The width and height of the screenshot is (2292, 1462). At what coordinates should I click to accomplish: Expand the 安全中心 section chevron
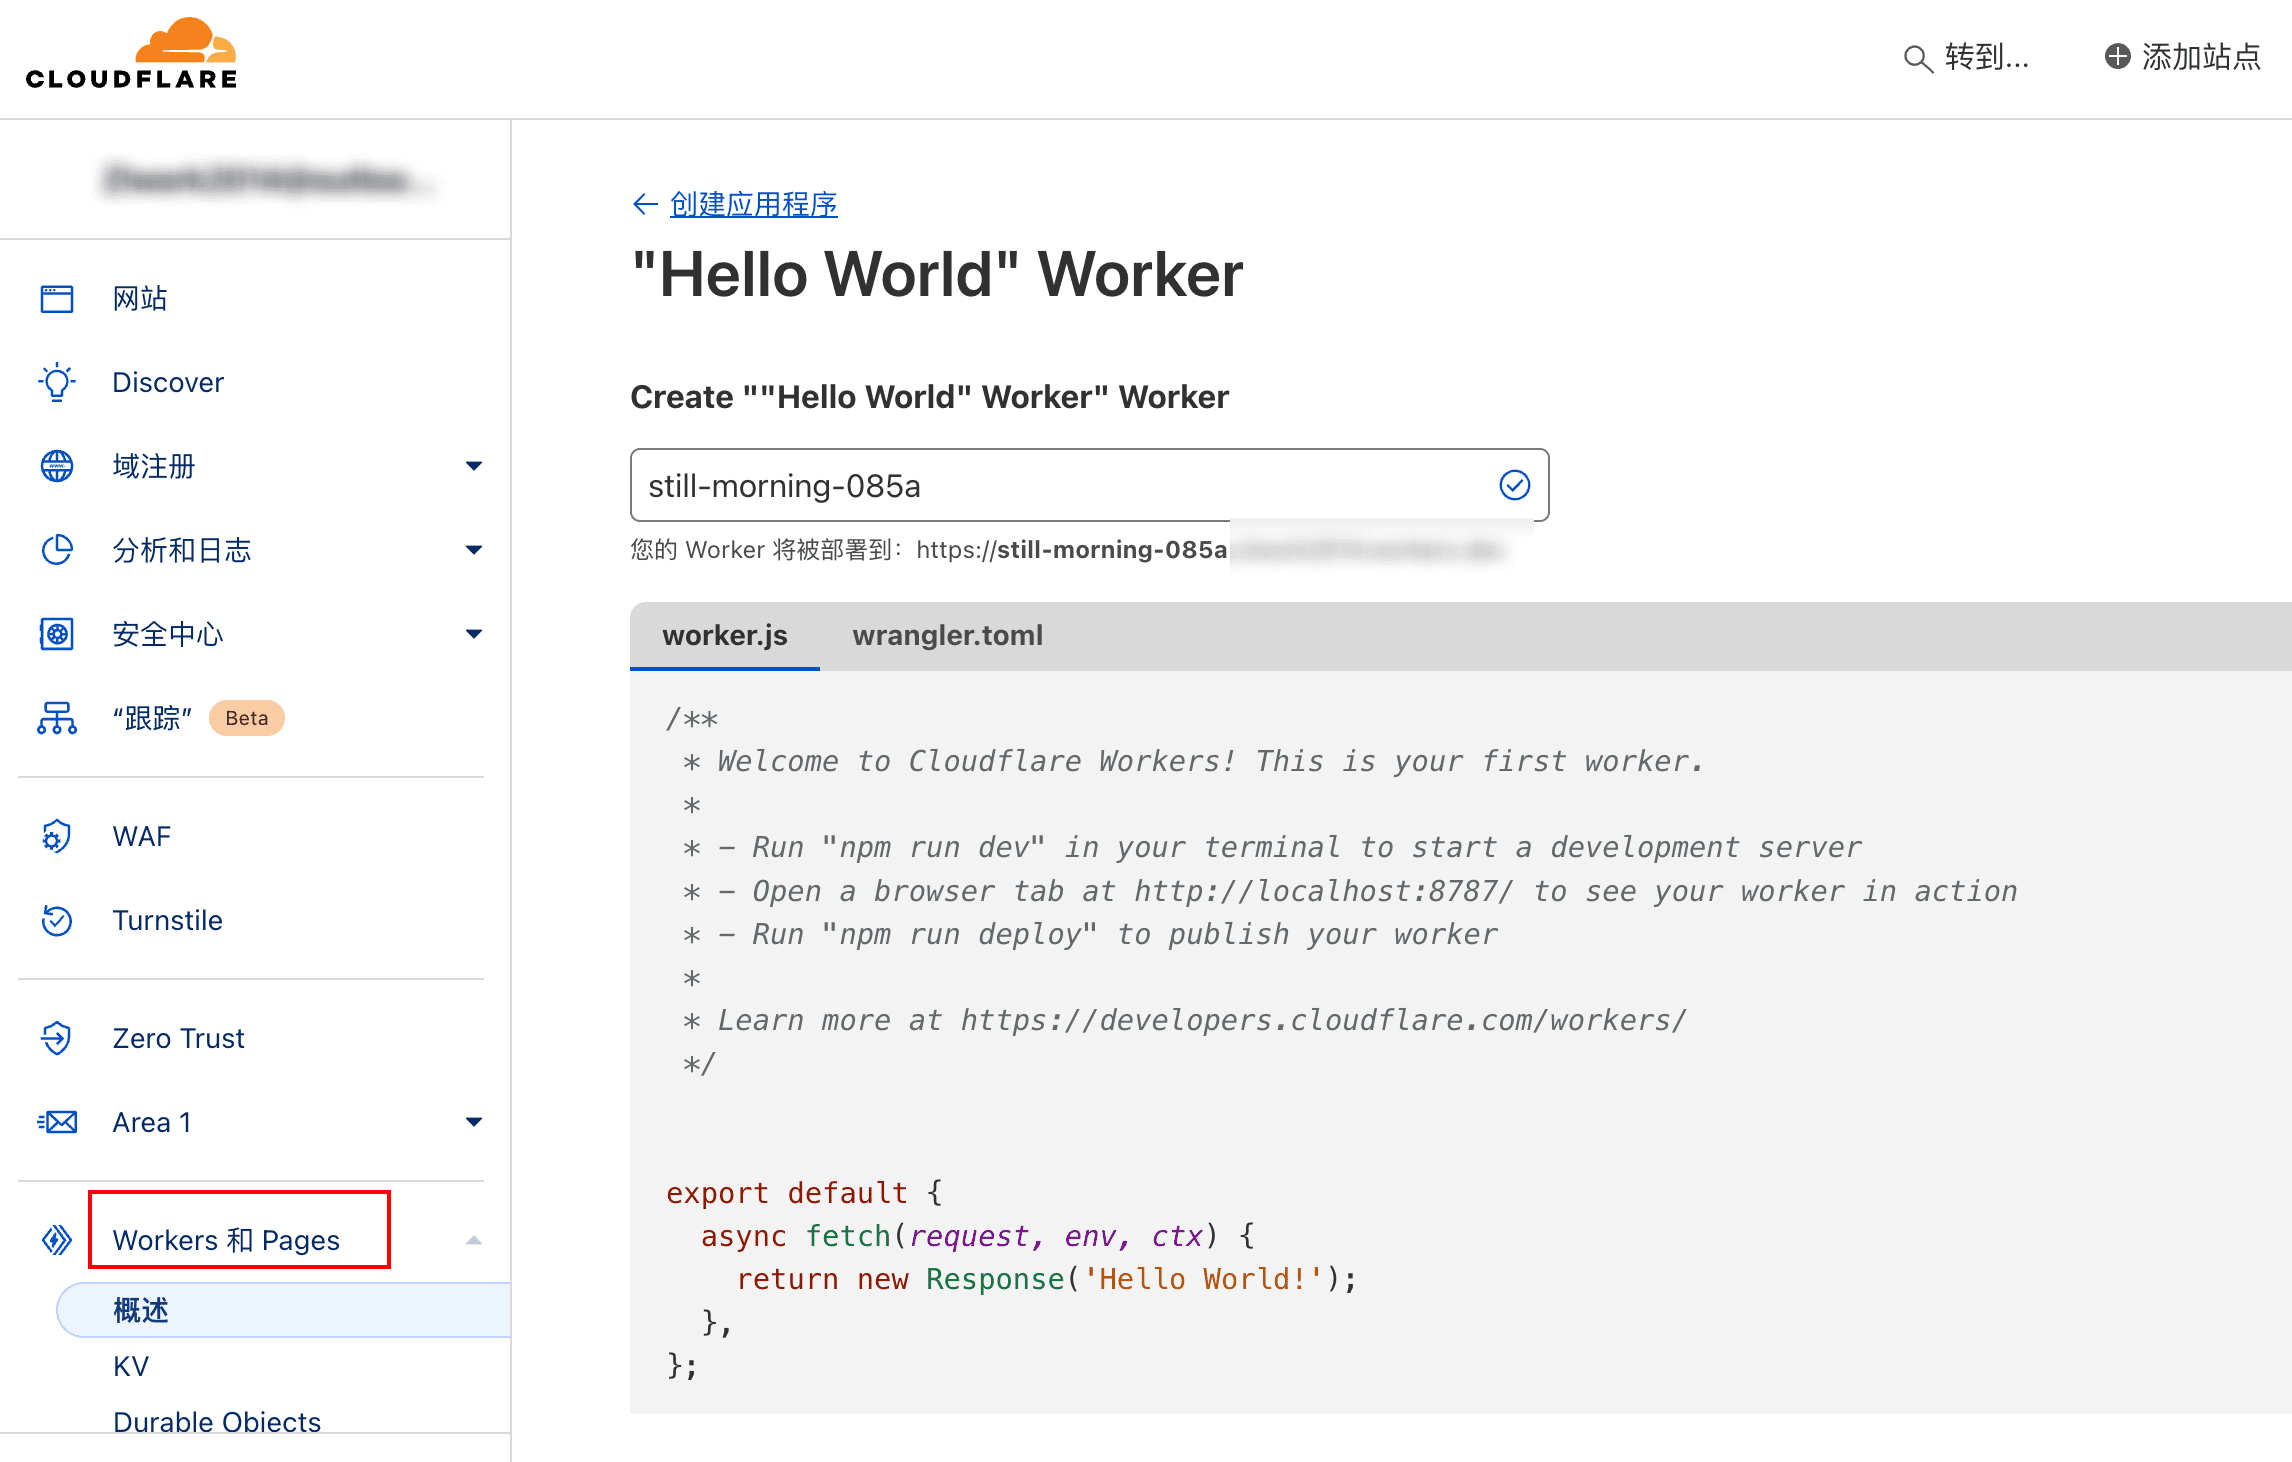pos(473,633)
